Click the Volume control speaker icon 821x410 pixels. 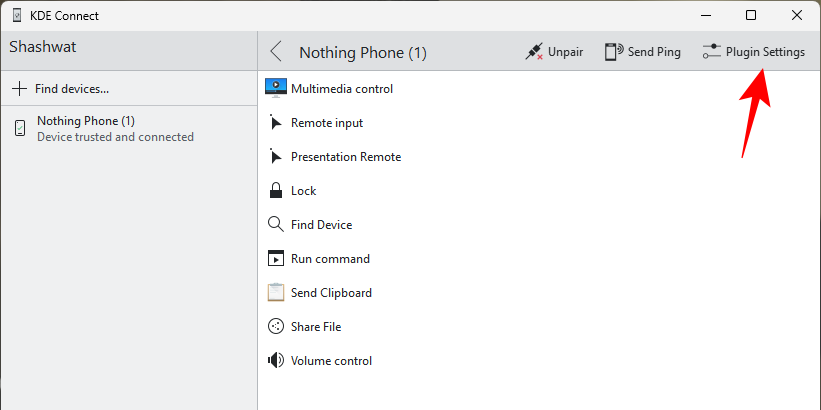click(x=276, y=361)
